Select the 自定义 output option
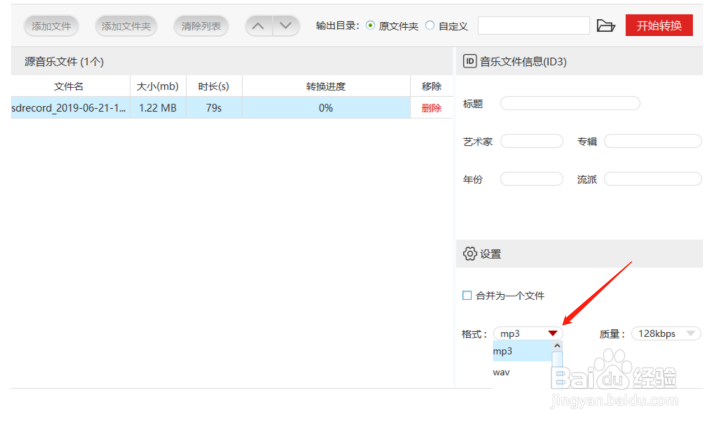 click(x=430, y=26)
